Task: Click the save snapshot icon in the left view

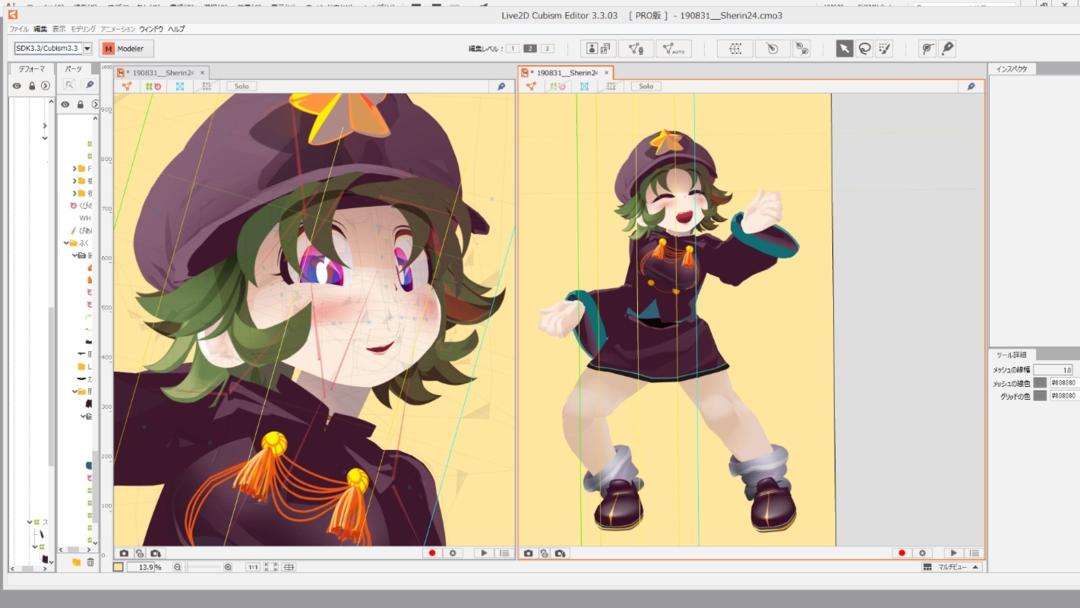Action: [156, 553]
